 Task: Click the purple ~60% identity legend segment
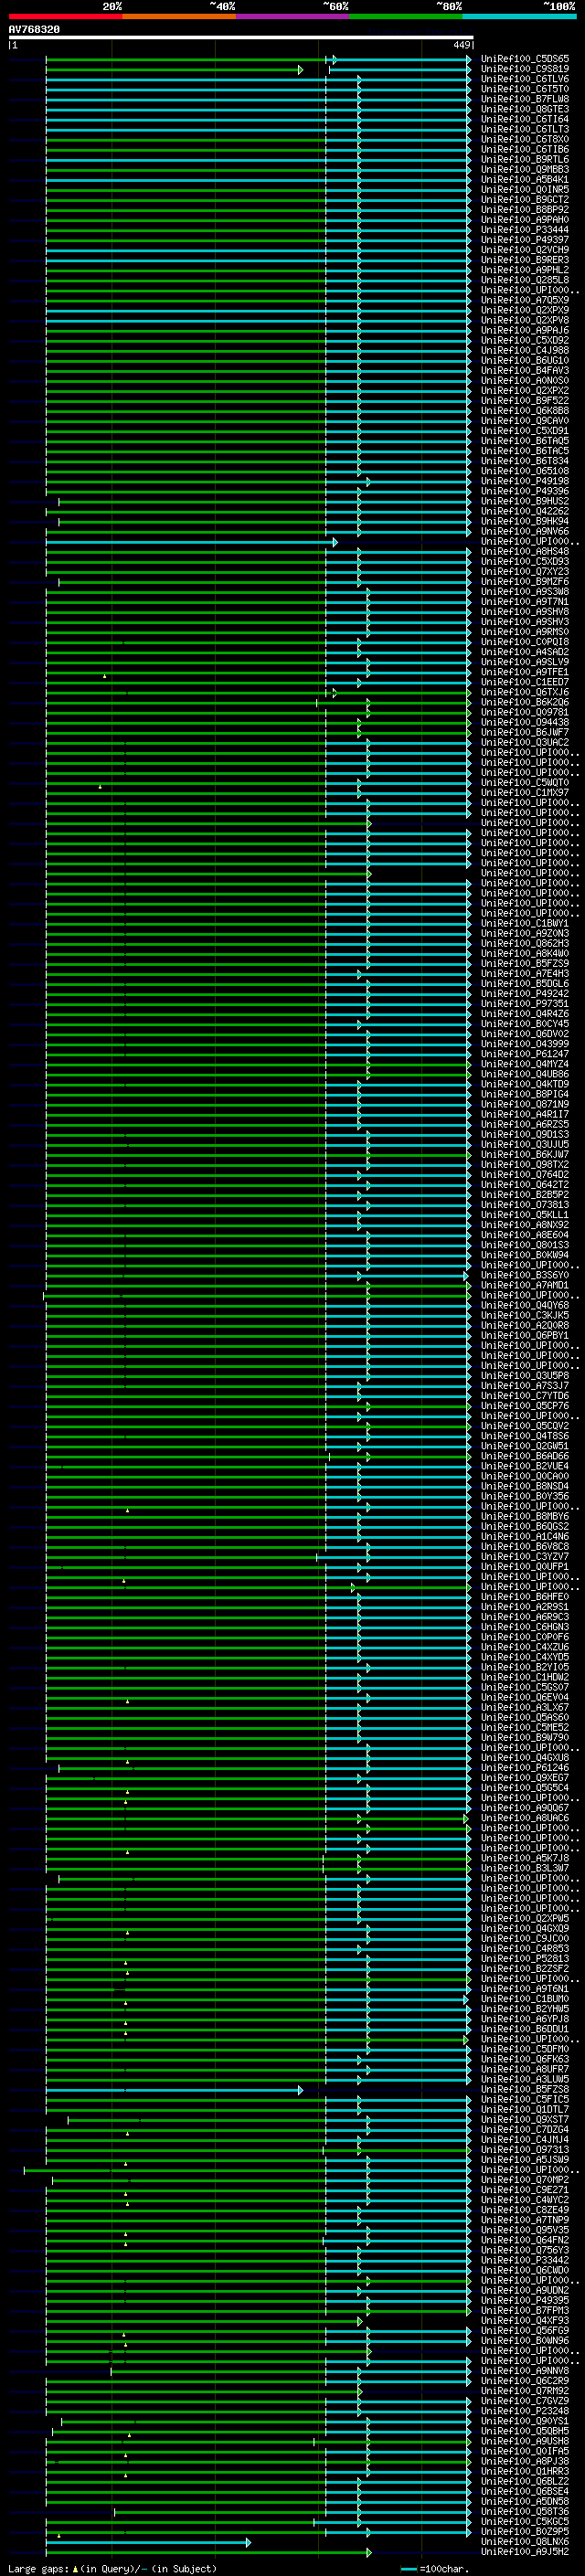pyautogui.click(x=293, y=16)
